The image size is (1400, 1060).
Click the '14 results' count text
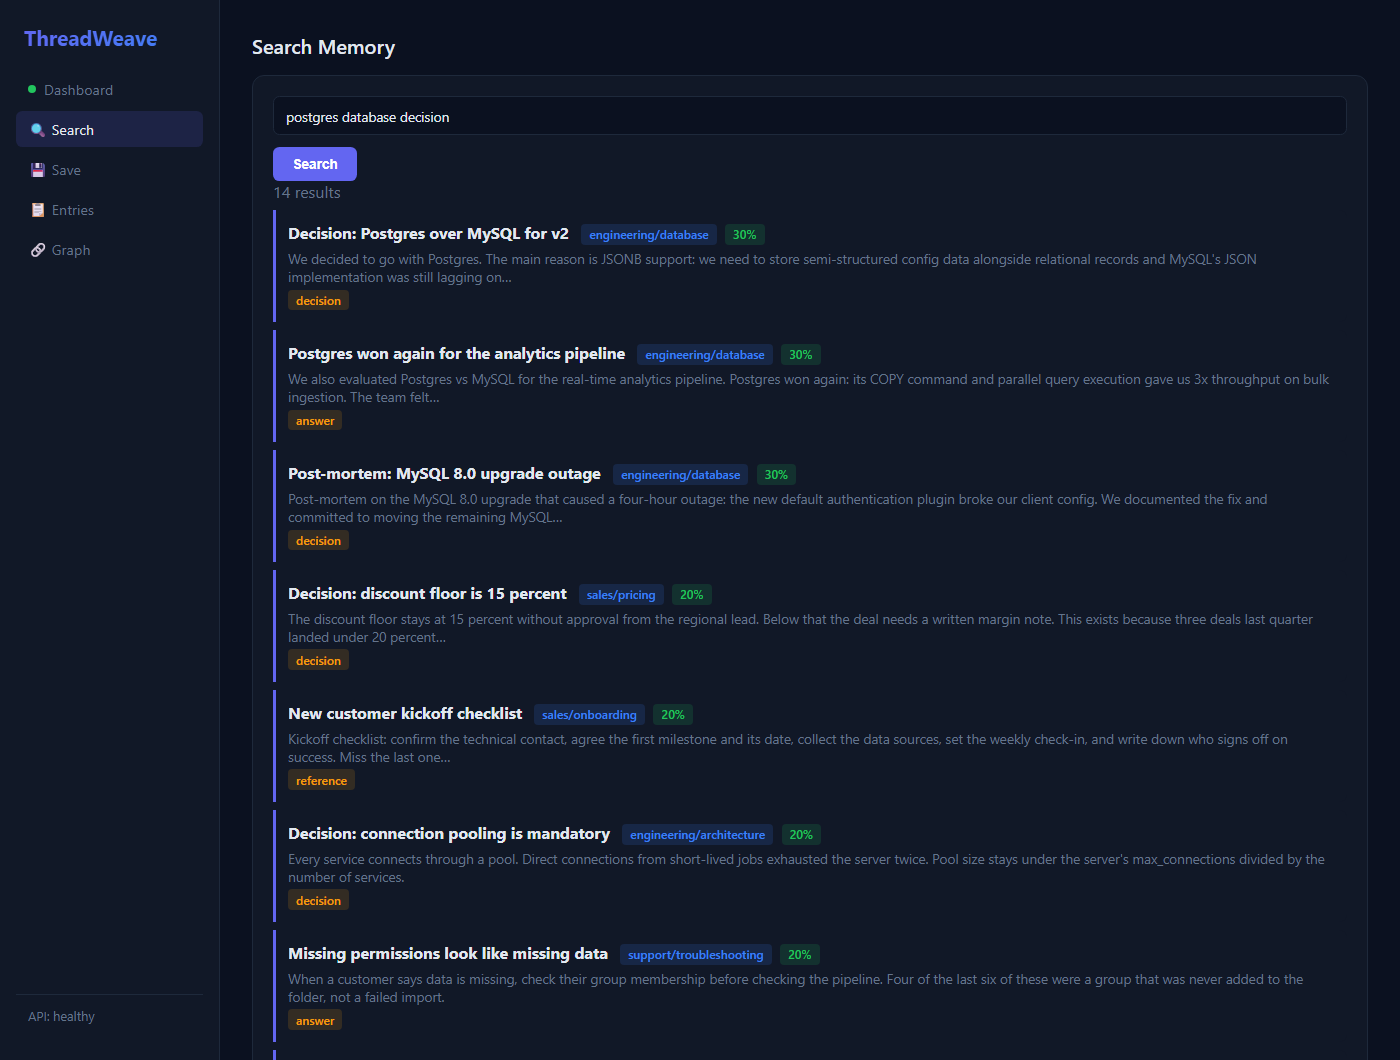307,193
